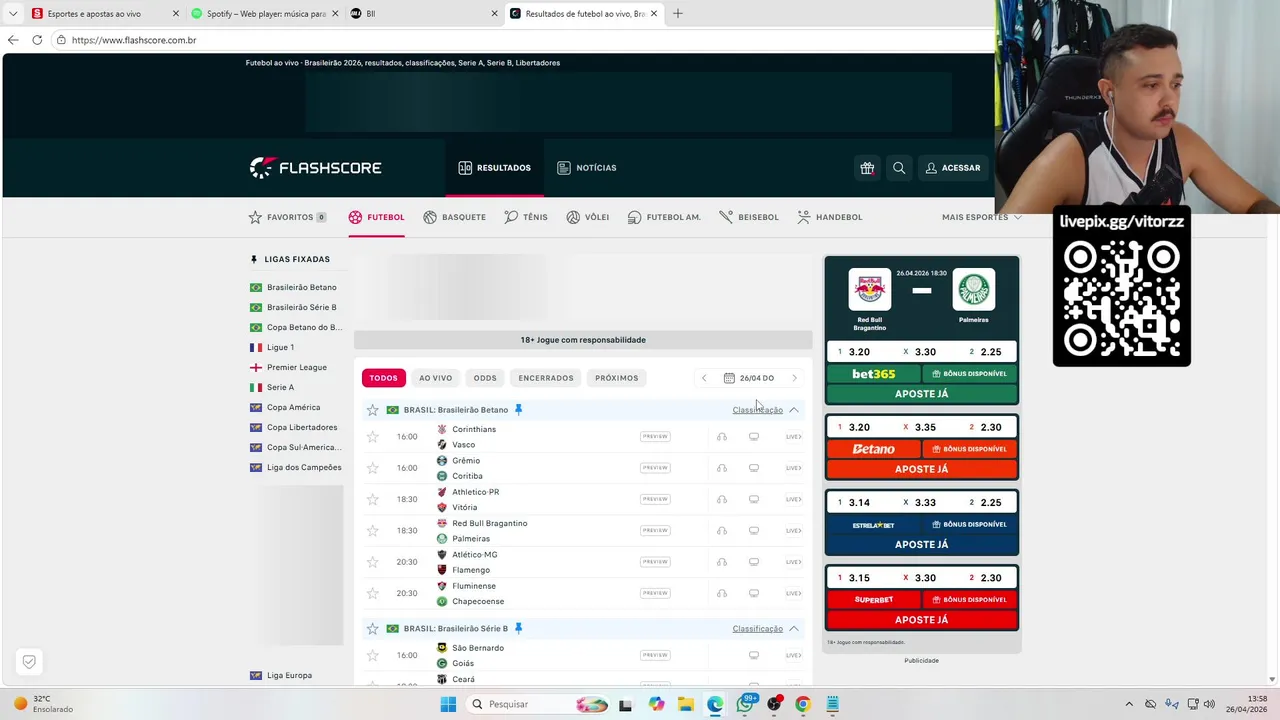Open Favoritos sports menu item
This screenshot has height=720, width=1280.
pyautogui.click(x=288, y=217)
